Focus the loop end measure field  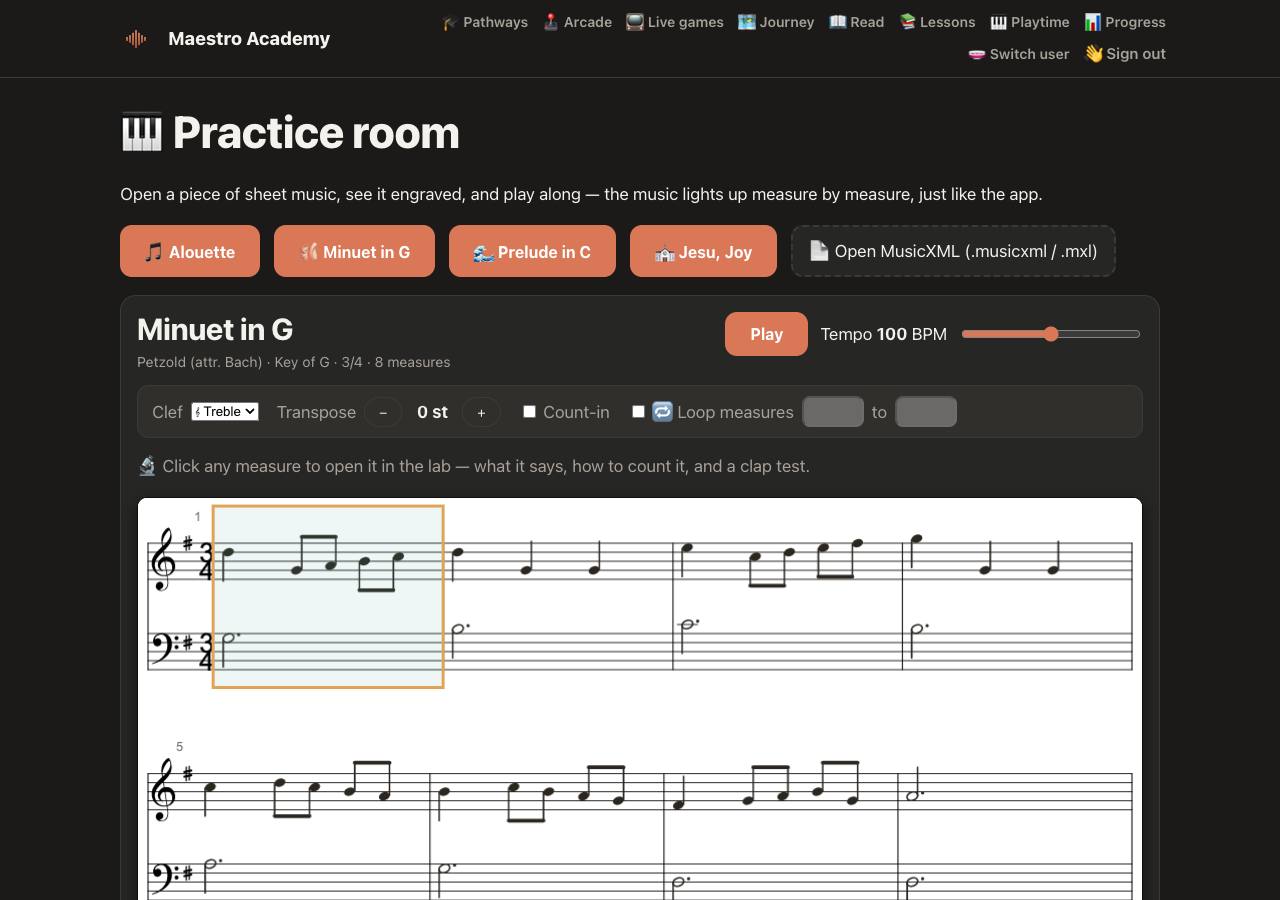click(x=926, y=412)
